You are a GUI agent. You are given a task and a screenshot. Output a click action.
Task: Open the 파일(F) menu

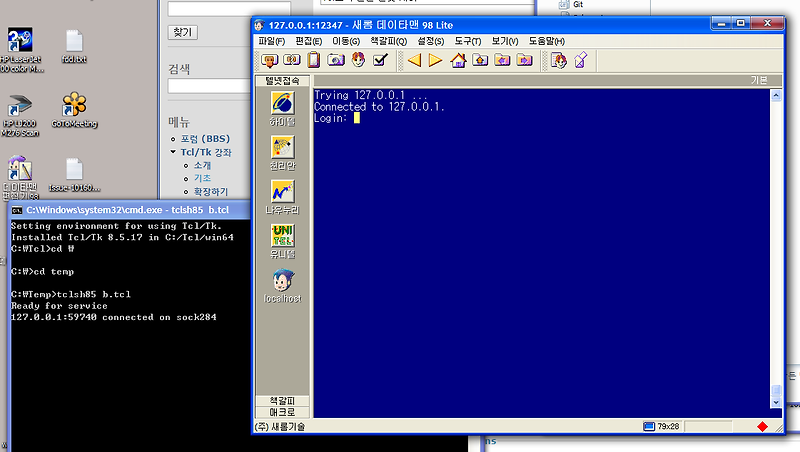(x=271, y=41)
